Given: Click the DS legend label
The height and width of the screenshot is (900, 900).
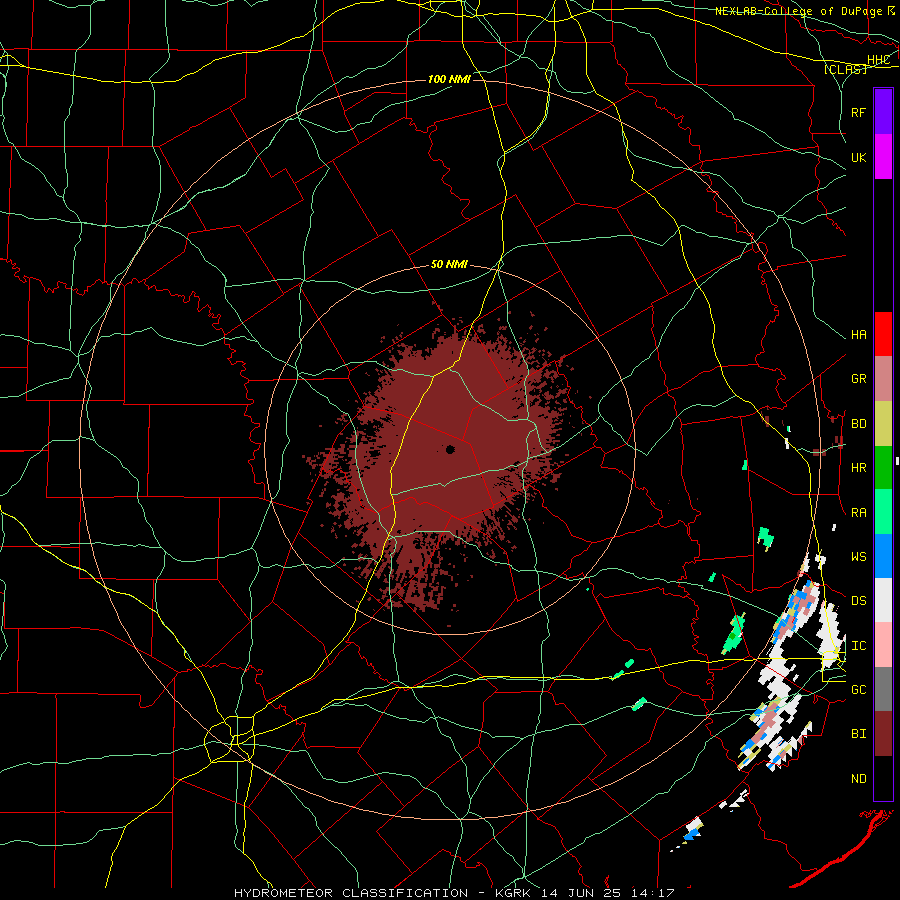Looking at the screenshot, I should click(858, 601).
